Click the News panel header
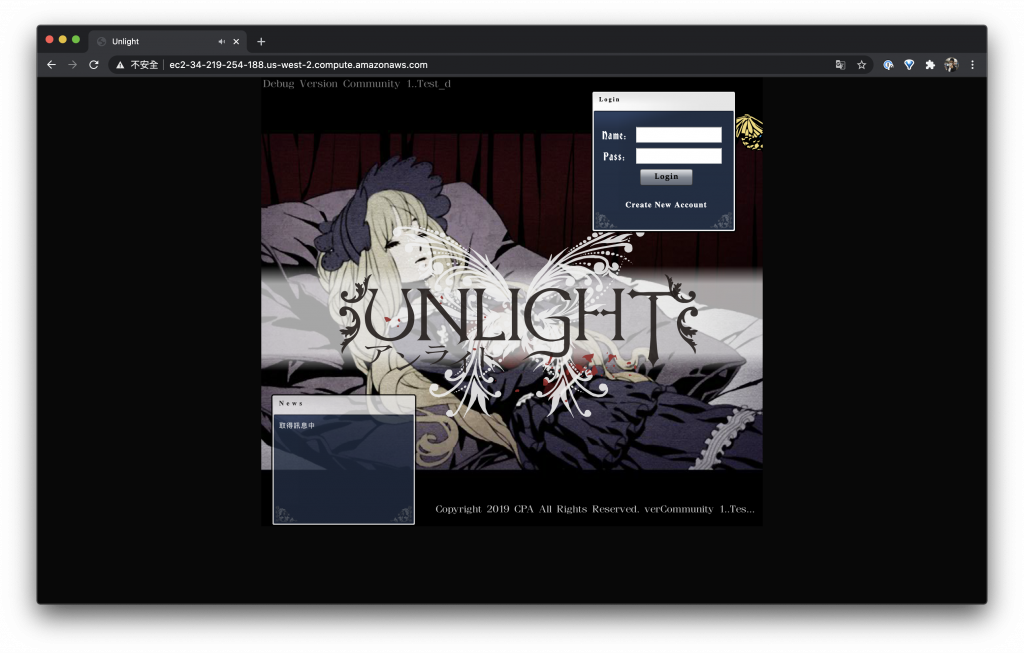1024x653 pixels. pyautogui.click(x=344, y=404)
